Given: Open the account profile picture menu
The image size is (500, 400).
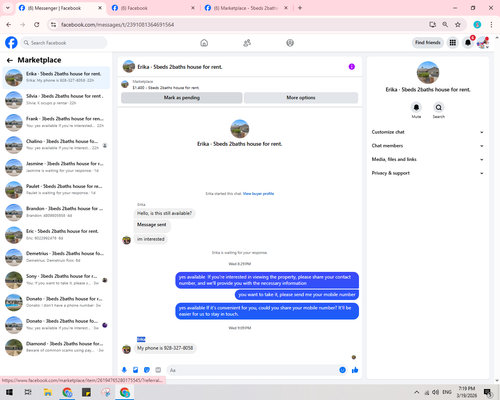Looking at the screenshot, I should point(483,43).
